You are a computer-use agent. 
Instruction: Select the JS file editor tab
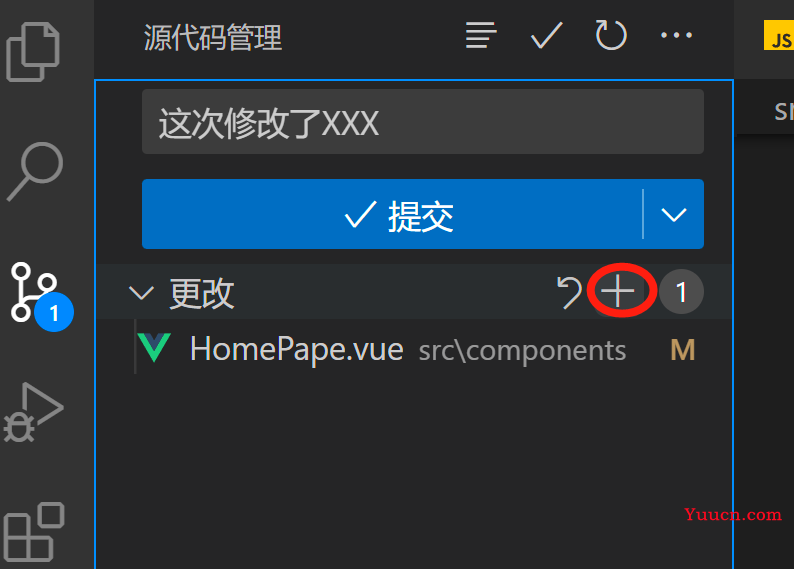778,36
